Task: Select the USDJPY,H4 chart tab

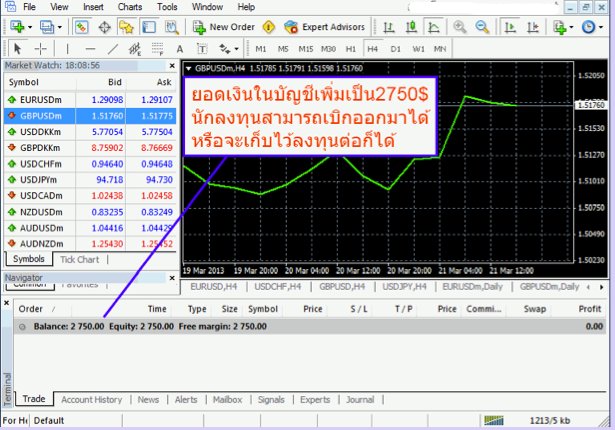Action: point(404,287)
